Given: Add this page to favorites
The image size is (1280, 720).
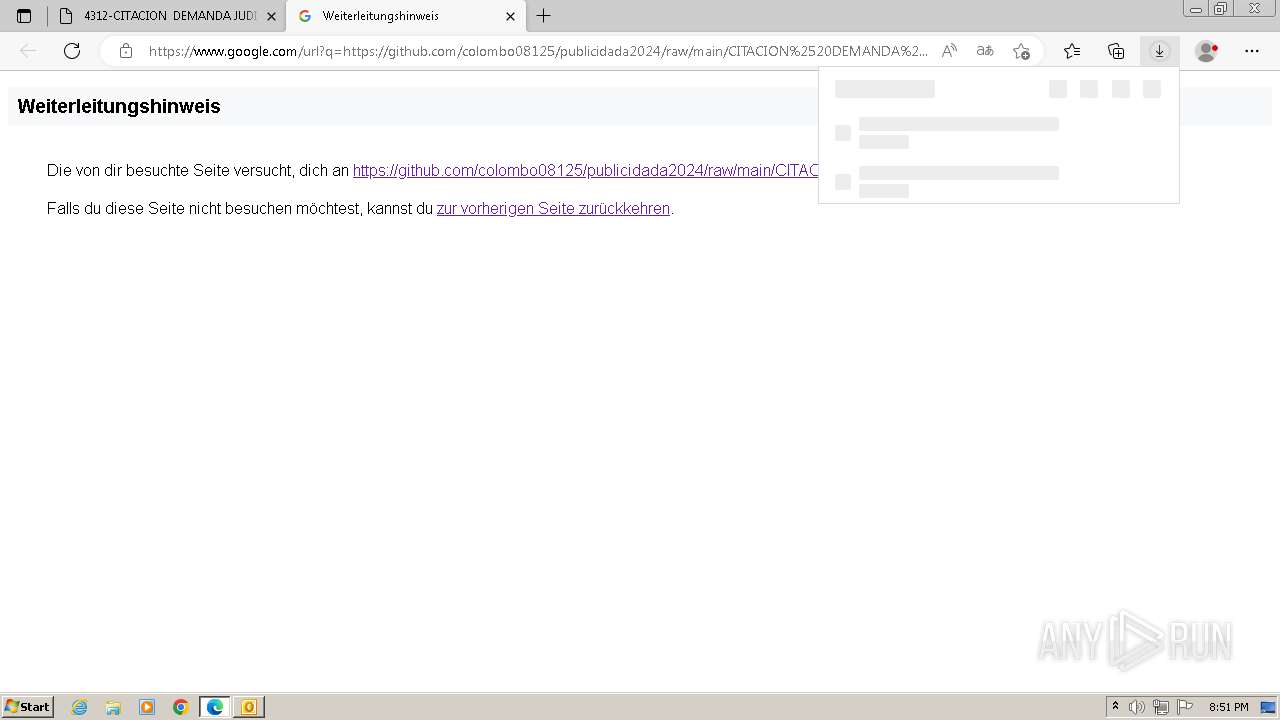Looking at the screenshot, I should (1021, 51).
